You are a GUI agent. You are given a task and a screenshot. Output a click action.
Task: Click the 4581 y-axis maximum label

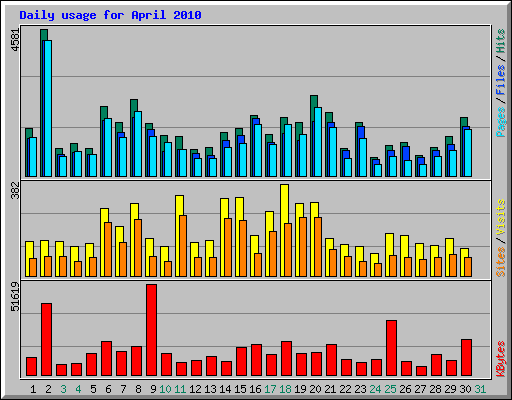pos(15,40)
